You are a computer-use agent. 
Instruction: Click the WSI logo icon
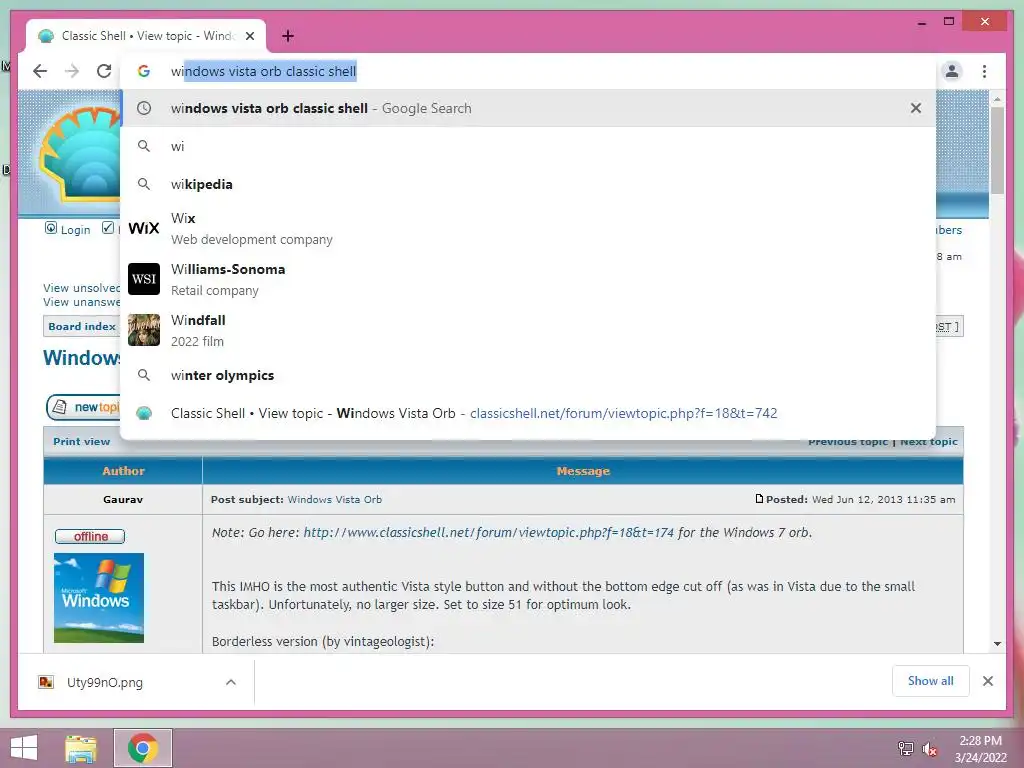pos(144,280)
